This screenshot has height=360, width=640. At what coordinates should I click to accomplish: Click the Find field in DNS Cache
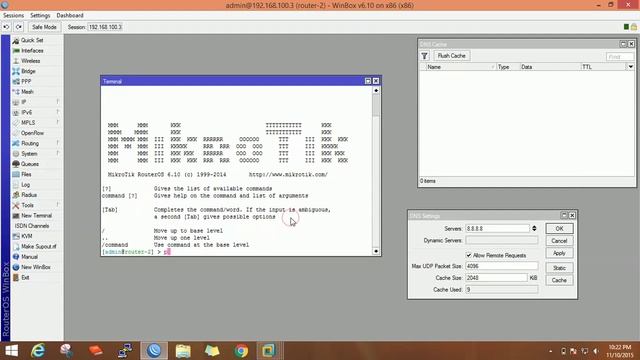[620, 57]
